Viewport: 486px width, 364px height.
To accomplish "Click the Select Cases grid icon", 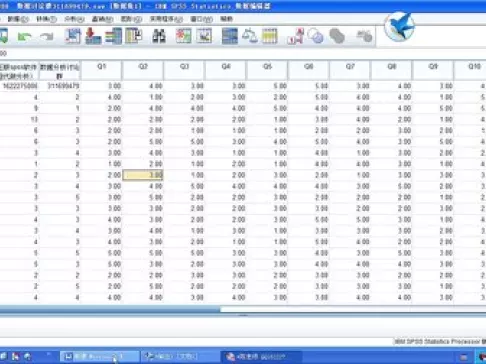I will pos(270,36).
